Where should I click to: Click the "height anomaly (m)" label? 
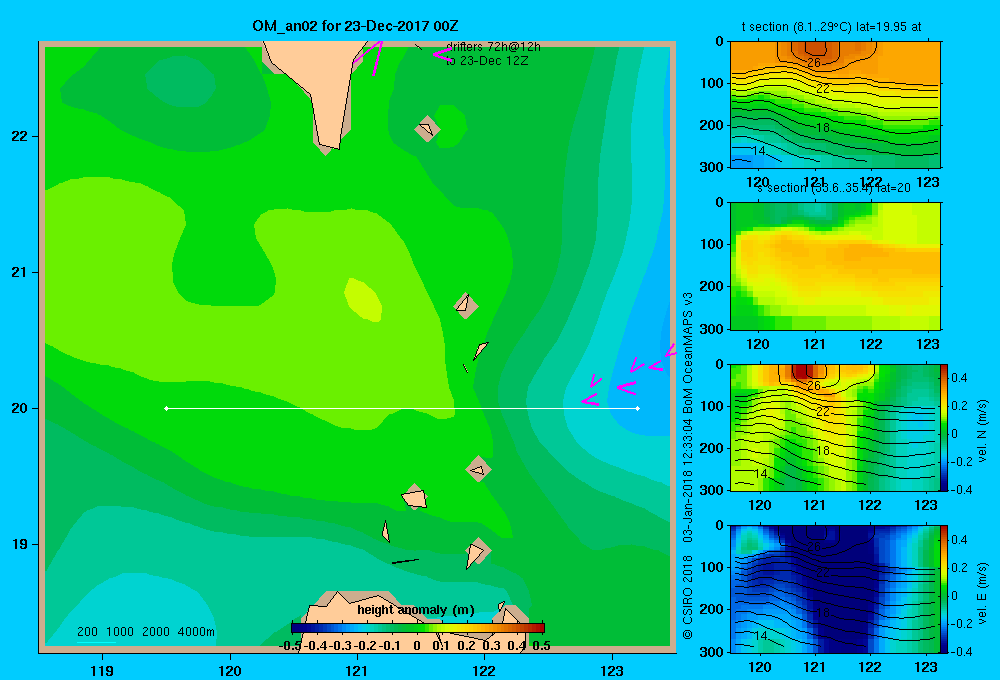point(416,610)
